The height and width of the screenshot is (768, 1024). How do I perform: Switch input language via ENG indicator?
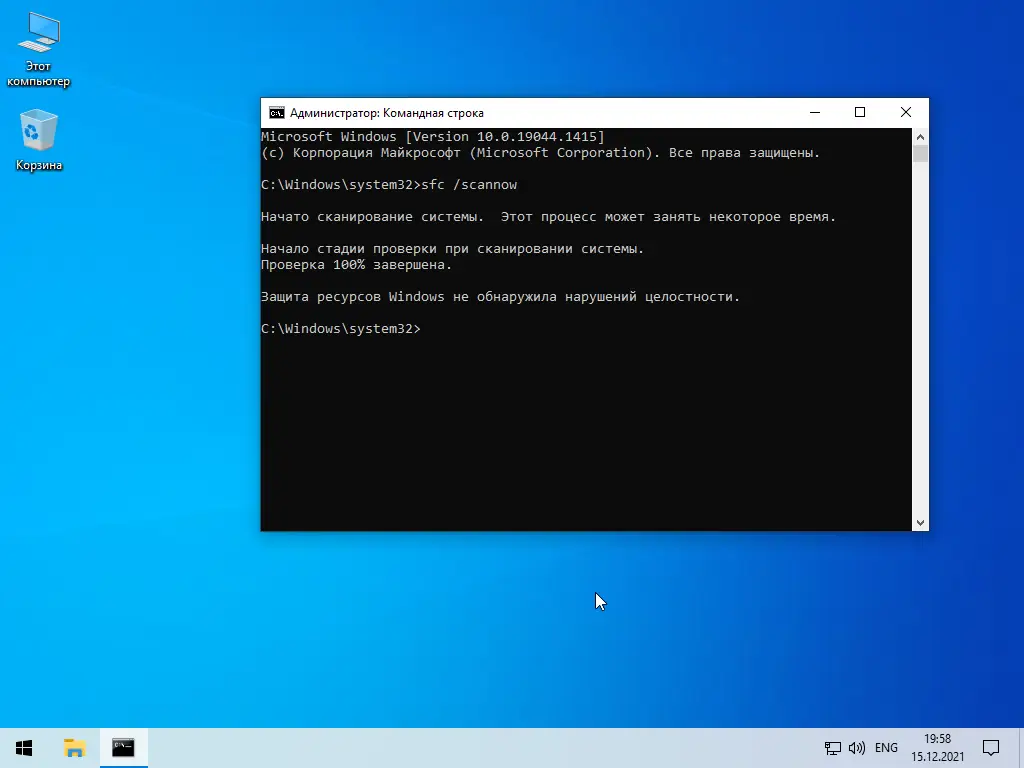pos(886,748)
